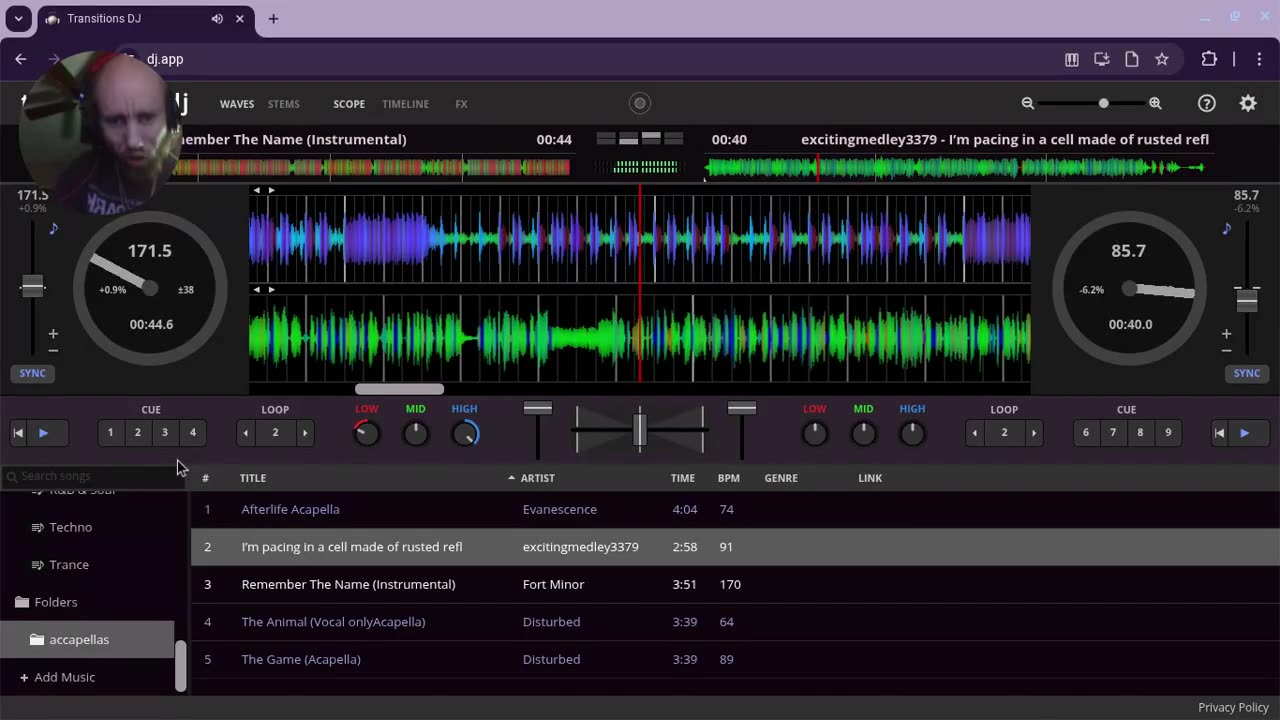
Task: Jump to start of right deck track
Action: click(x=1219, y=433)
